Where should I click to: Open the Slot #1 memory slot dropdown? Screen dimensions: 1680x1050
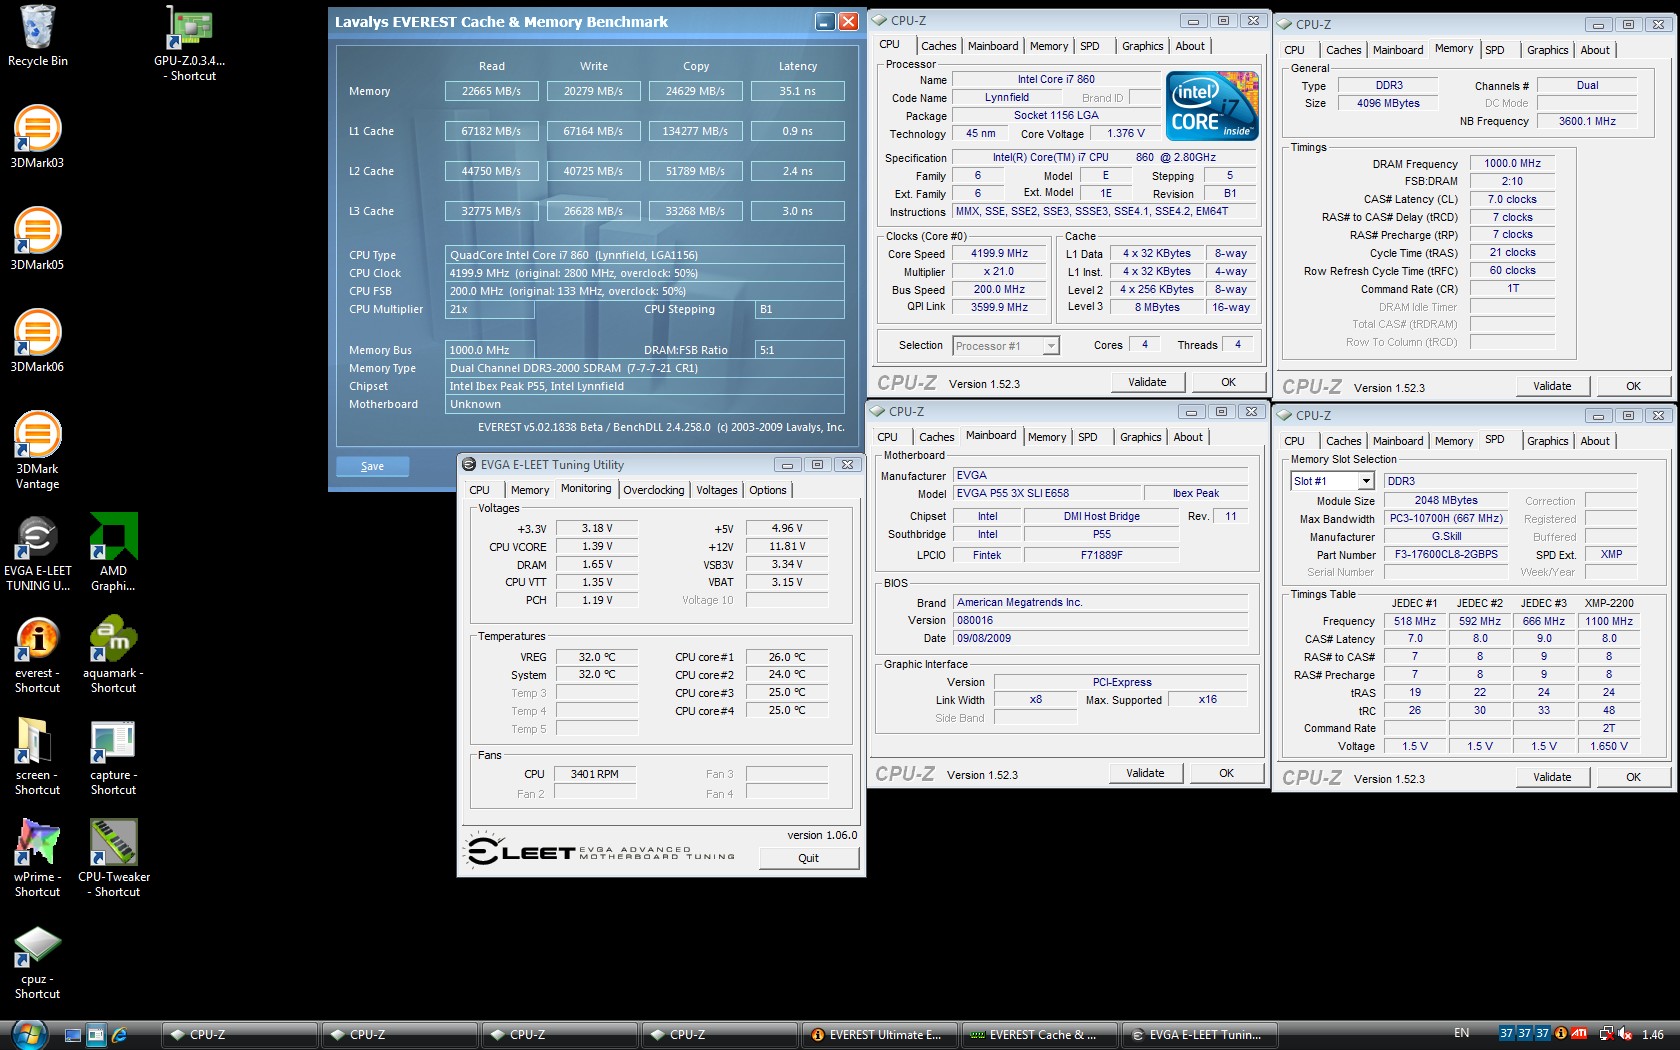click(1332, 481)
